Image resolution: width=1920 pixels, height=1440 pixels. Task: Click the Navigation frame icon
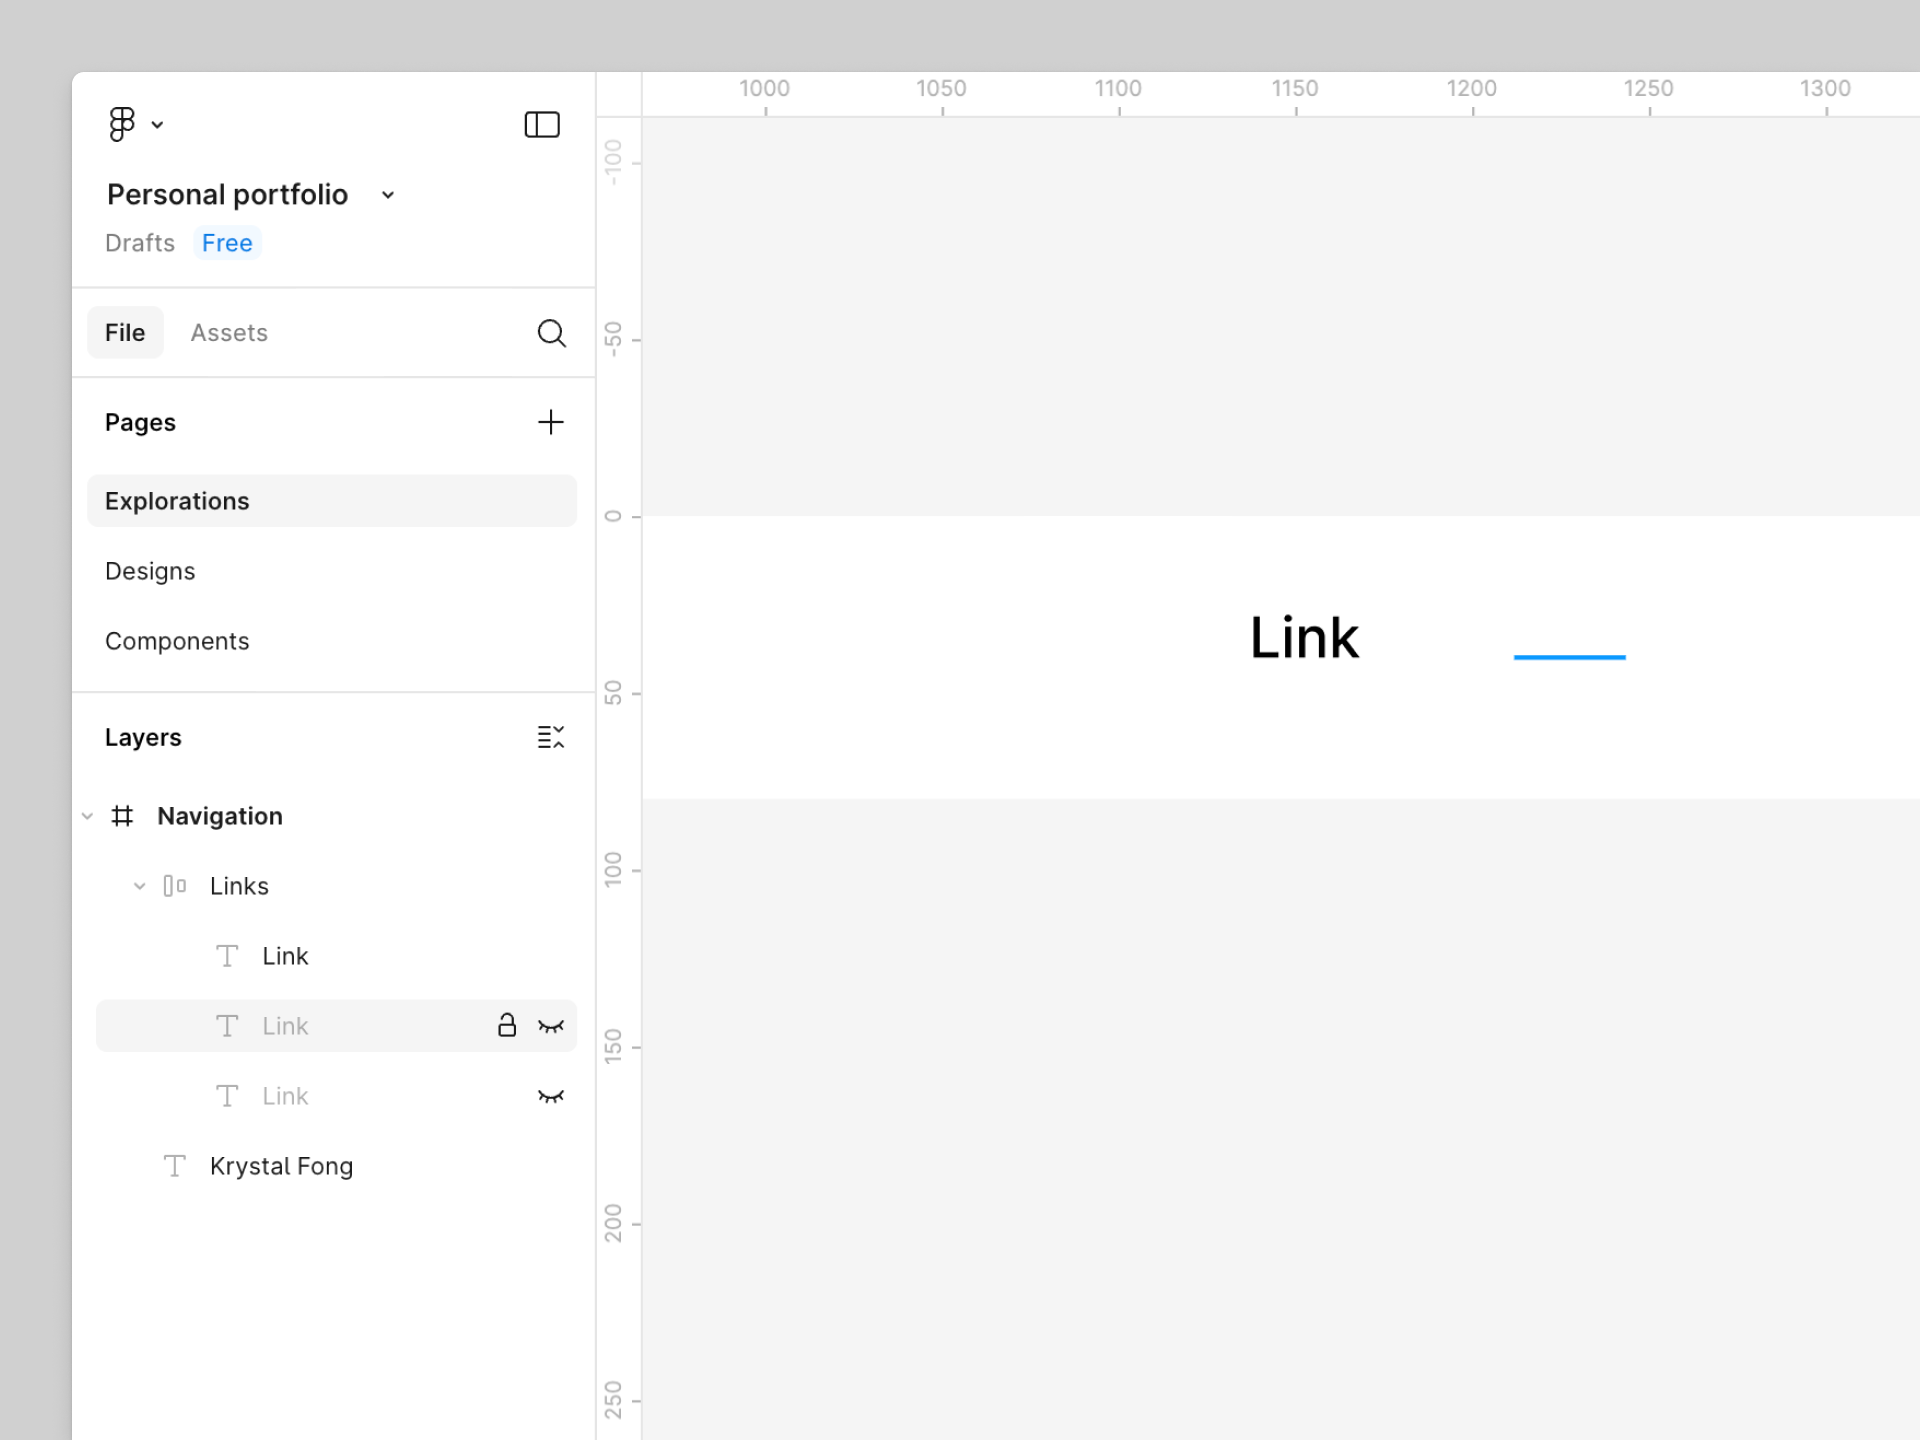point(122,816)
